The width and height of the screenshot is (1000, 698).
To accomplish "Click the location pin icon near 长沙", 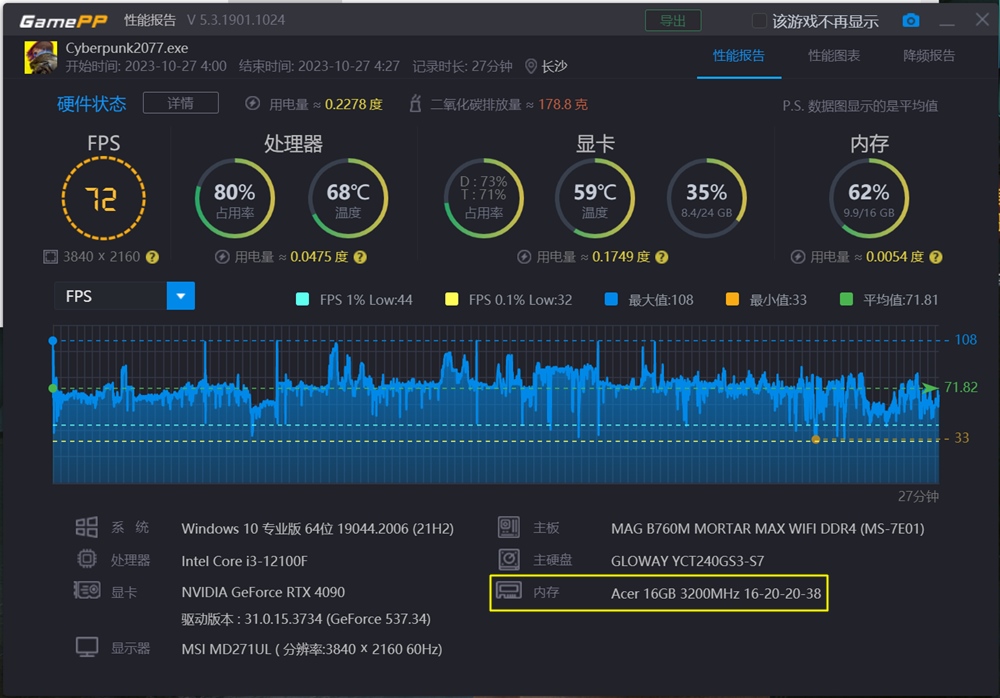I will coord(531,66).
